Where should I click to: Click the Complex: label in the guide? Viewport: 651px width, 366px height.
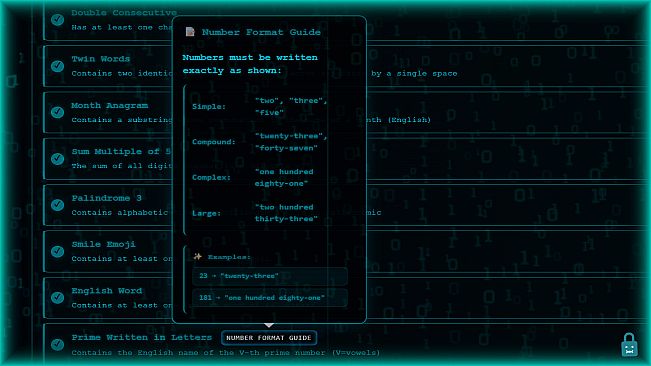[x=211, y=178]
